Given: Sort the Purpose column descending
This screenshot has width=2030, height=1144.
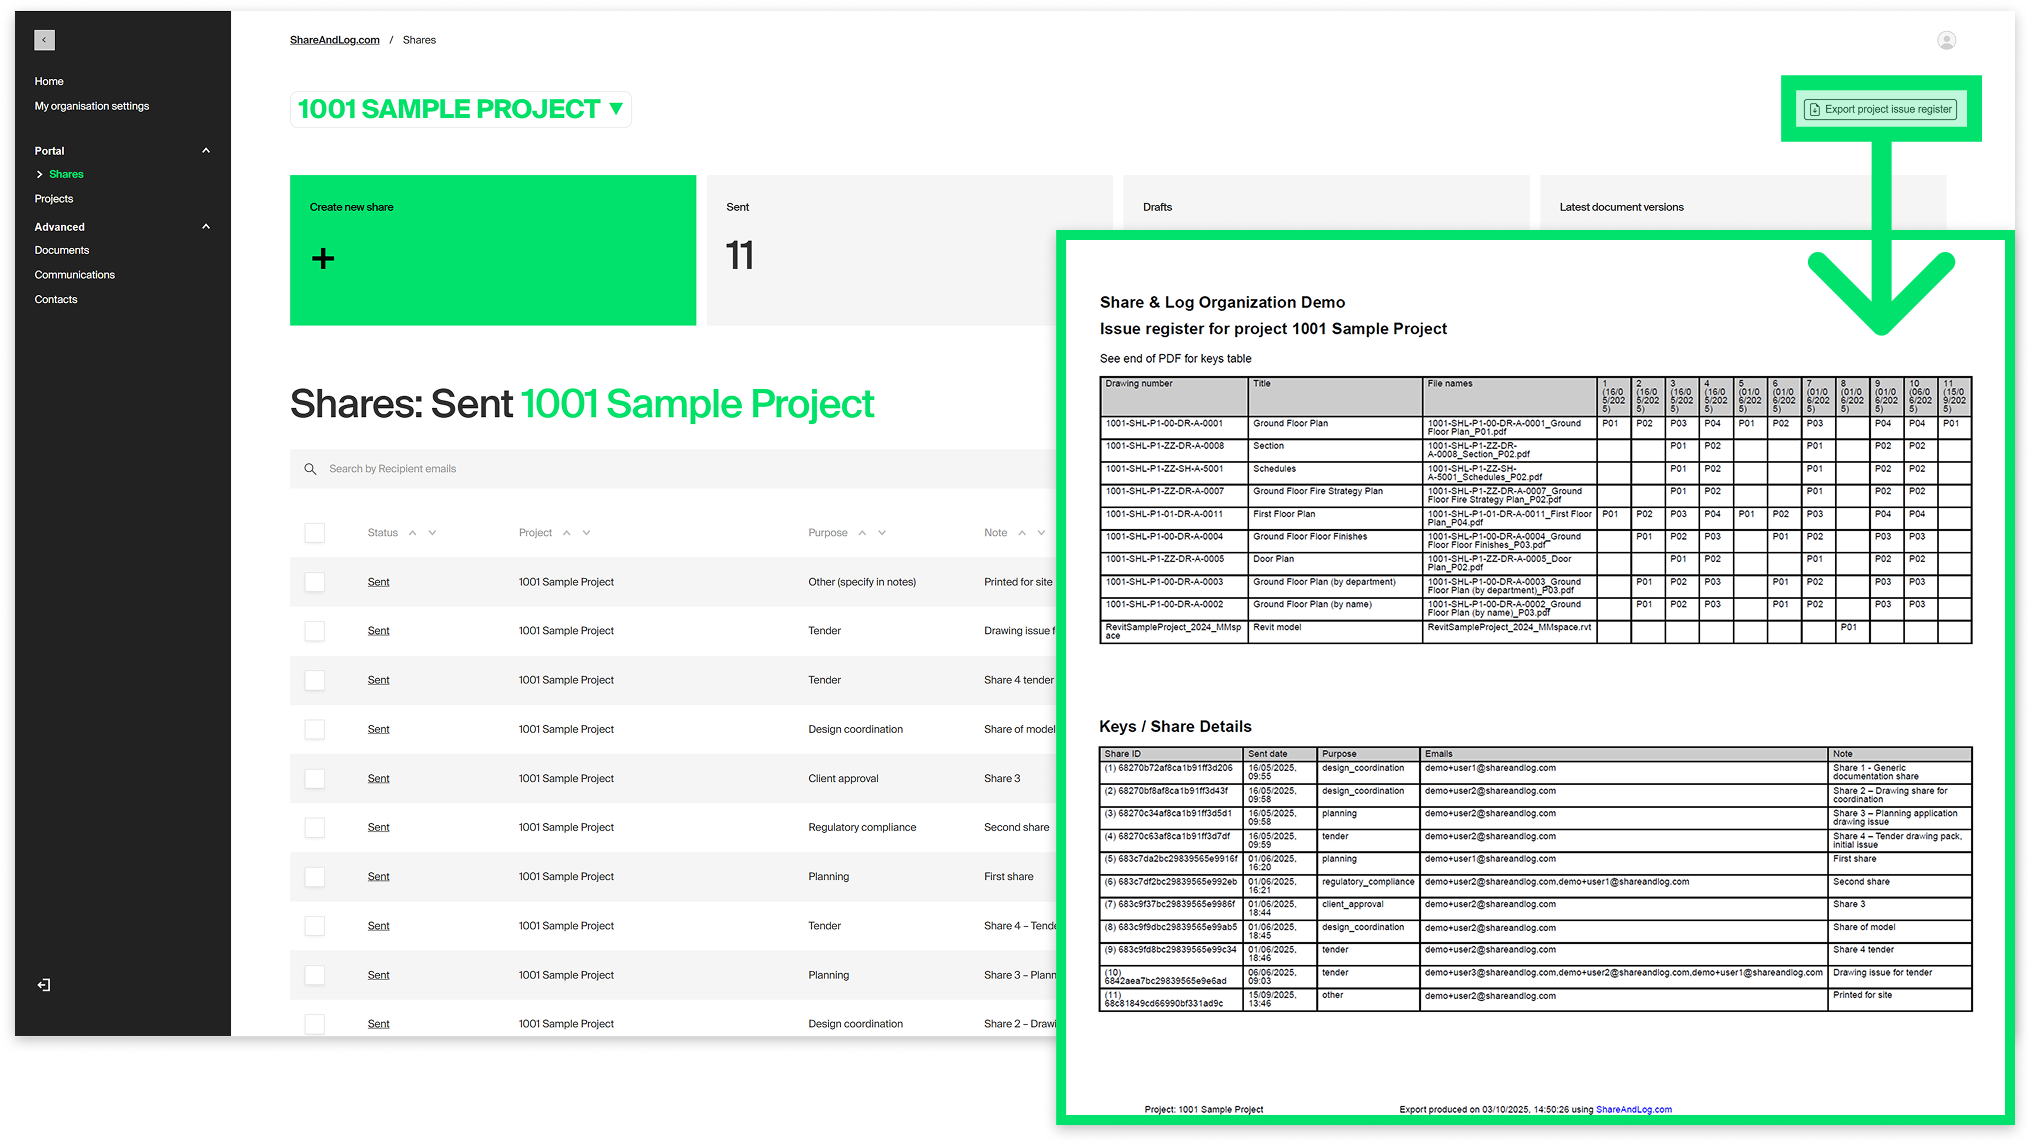Looking at the screenshot, I should (881, 532).
